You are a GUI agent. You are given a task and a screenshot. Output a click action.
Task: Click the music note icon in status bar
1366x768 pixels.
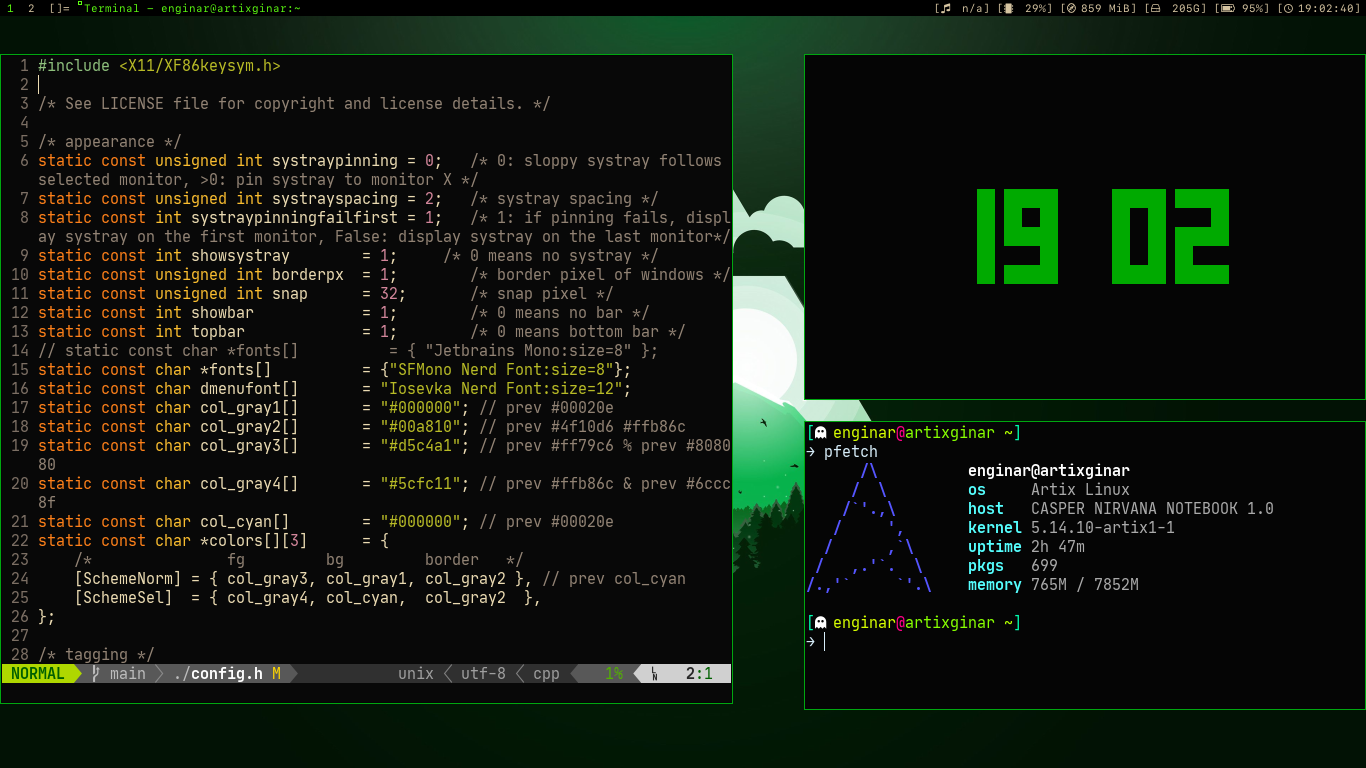[945, 8]
